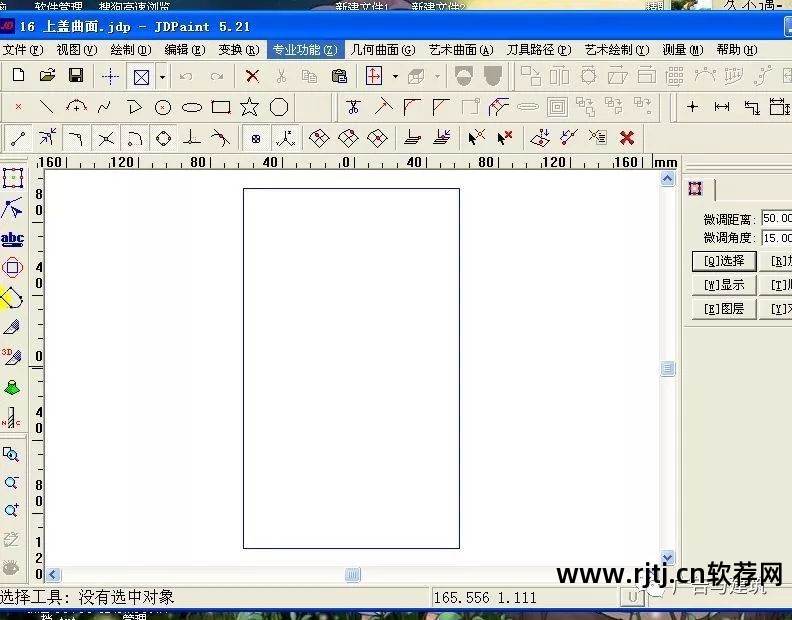Viewport: 792px width, 620px height.
Task: Select the circle drawing tool
Action: point(163,107)
